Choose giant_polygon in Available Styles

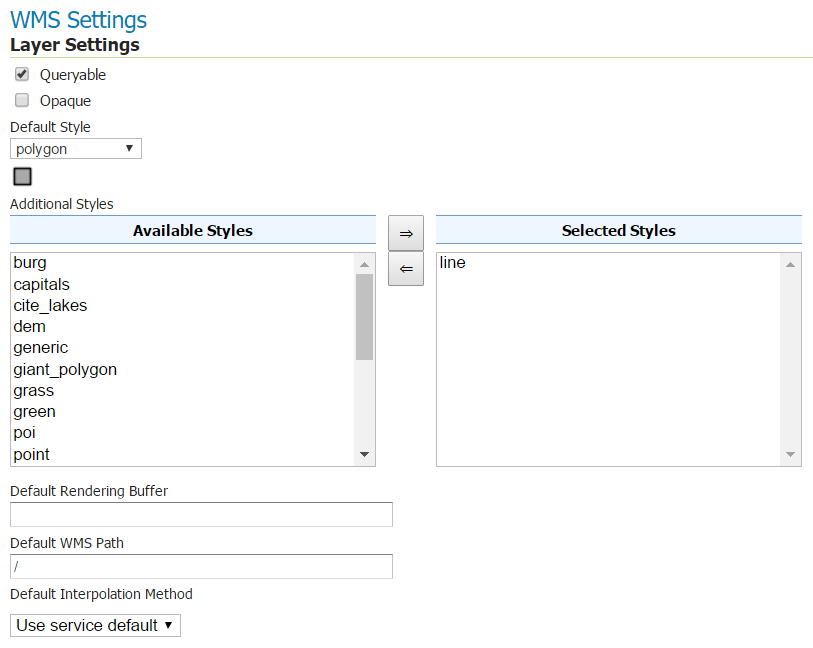(65, 370)
